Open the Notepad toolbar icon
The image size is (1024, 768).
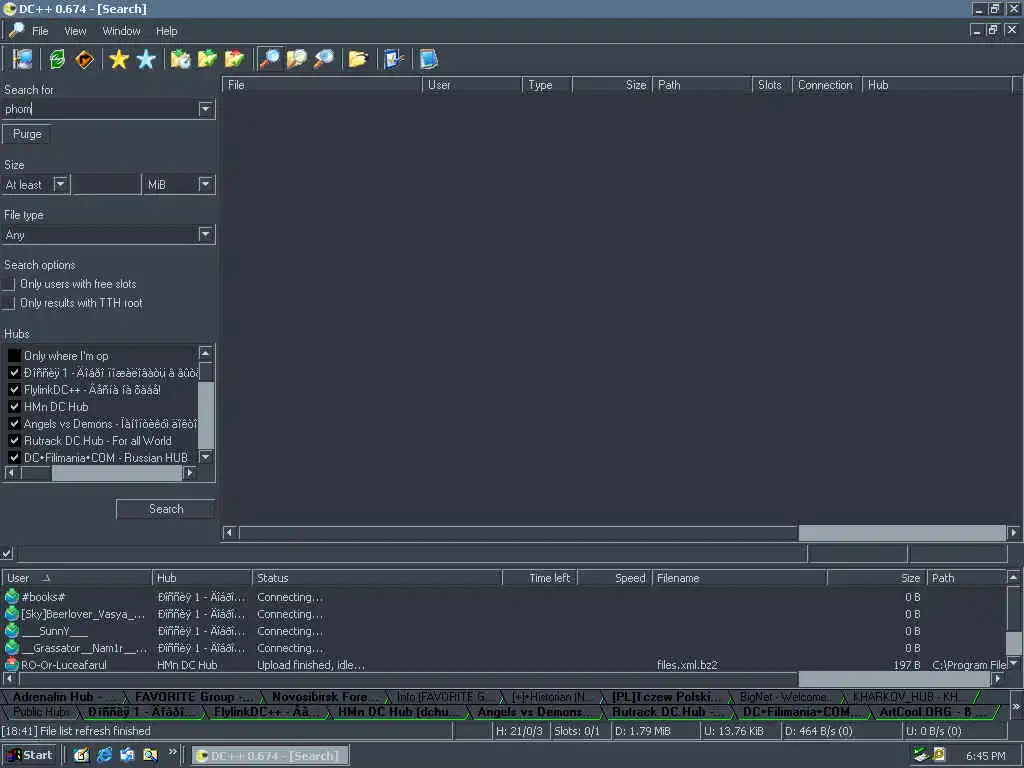(x=428, y=59)
